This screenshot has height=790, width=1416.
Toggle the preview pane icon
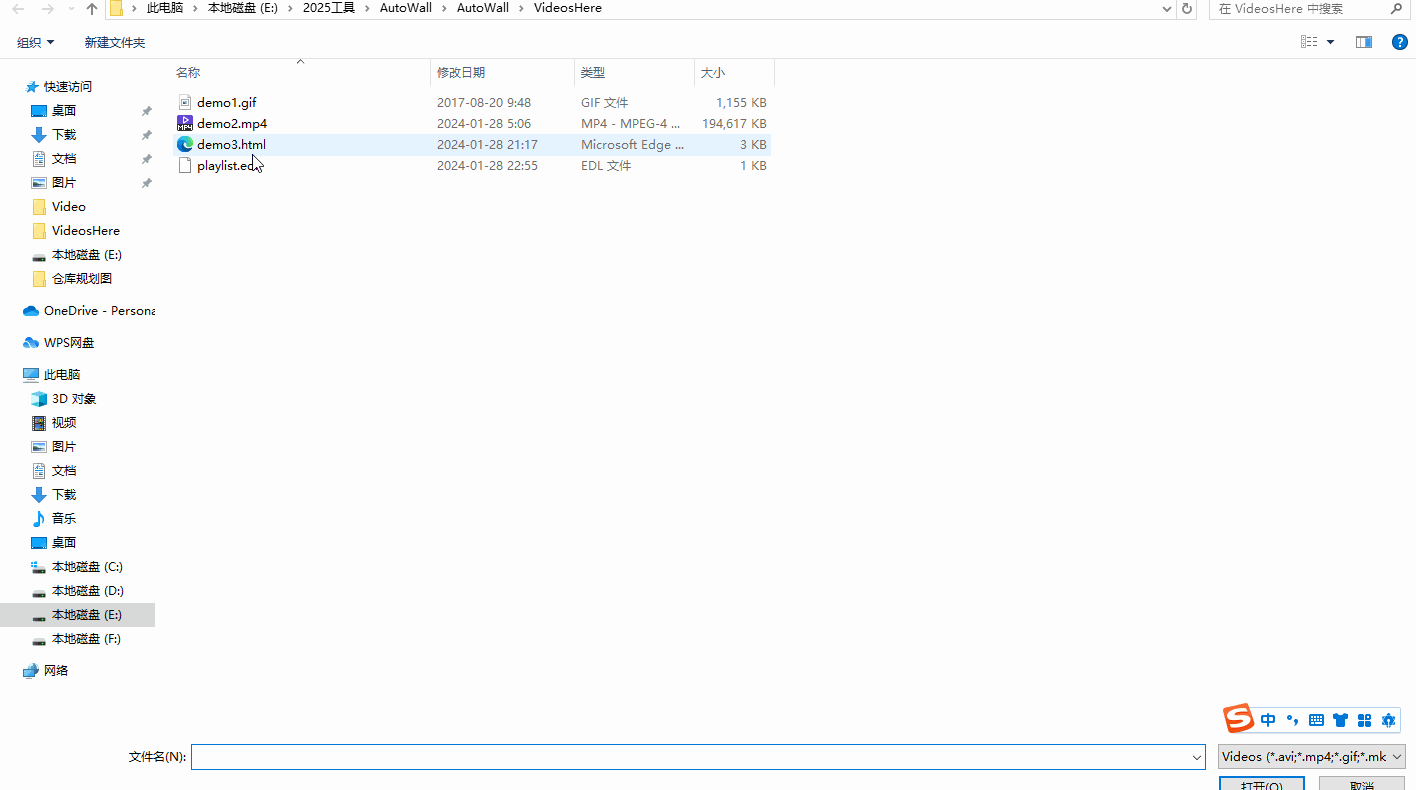pyautogui.click(x=1363, y=42)
